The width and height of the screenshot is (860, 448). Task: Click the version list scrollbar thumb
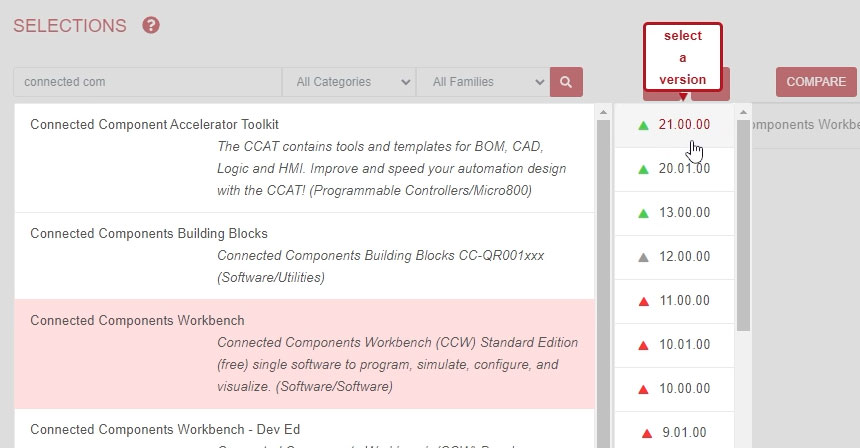click(743, 225)
